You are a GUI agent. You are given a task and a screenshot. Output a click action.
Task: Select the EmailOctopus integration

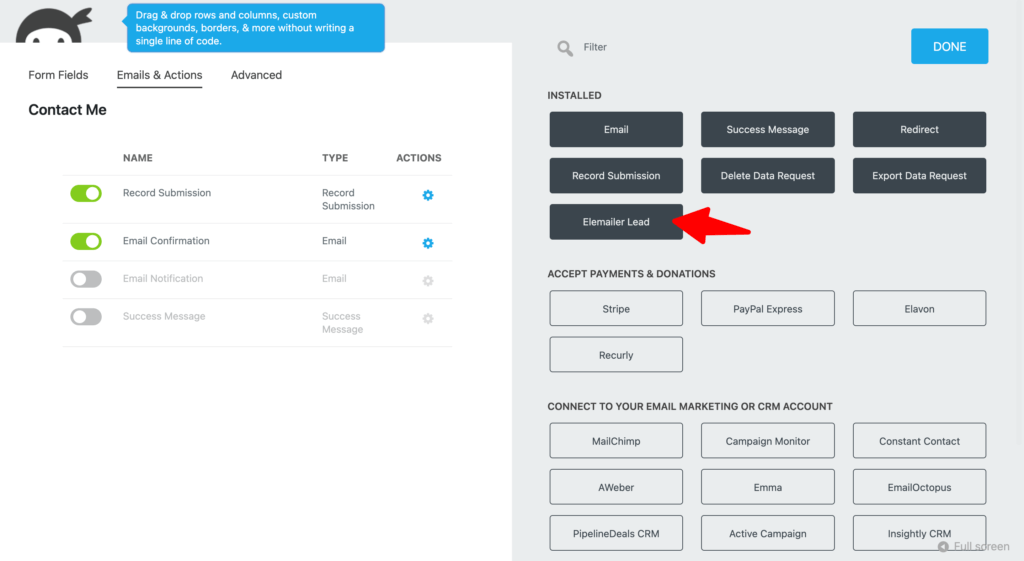pos(919,487)
